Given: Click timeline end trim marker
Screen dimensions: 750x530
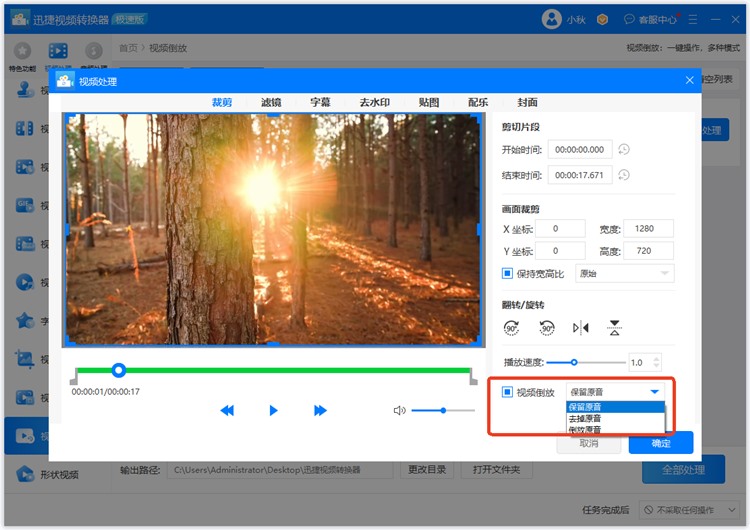Looking at the screenshot, I should pos(473,376).
